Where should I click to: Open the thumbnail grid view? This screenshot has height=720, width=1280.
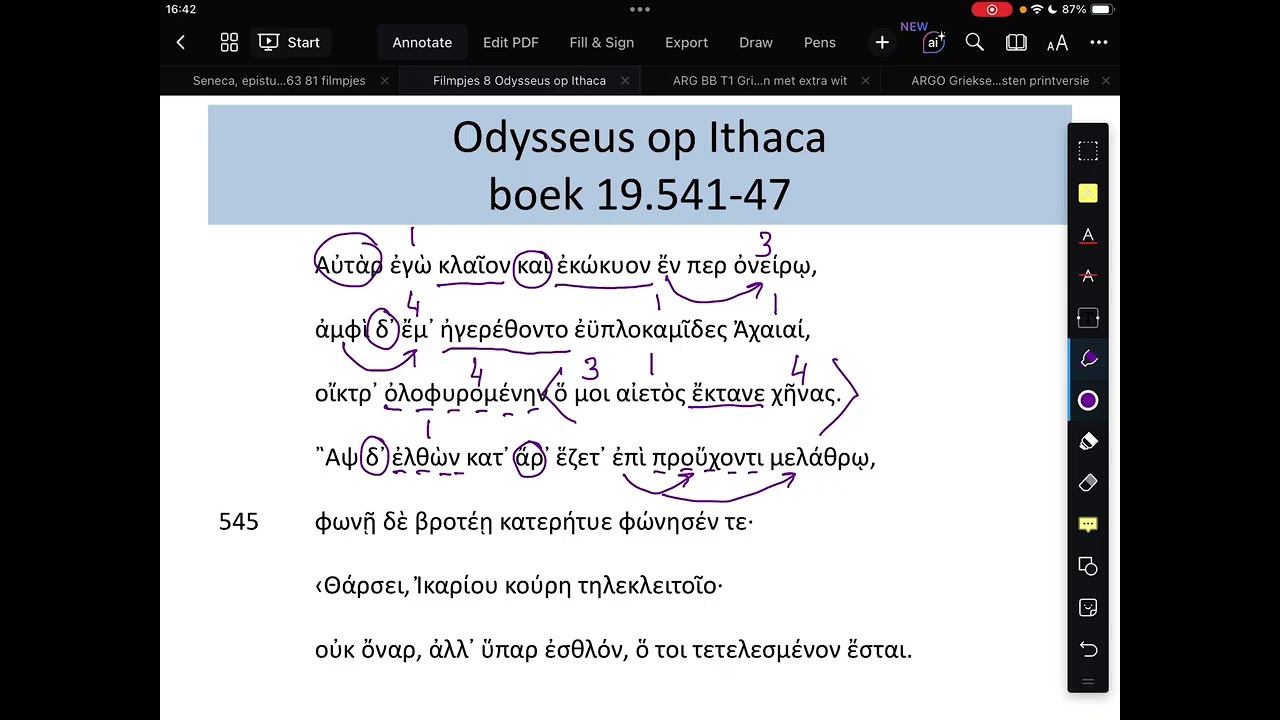(229, 42)
